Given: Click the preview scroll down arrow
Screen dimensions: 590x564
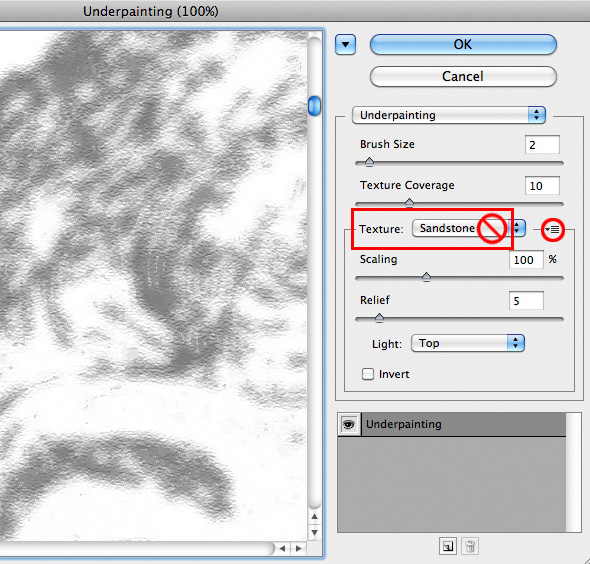Looking at the screenshot, I should pos(315,532).
